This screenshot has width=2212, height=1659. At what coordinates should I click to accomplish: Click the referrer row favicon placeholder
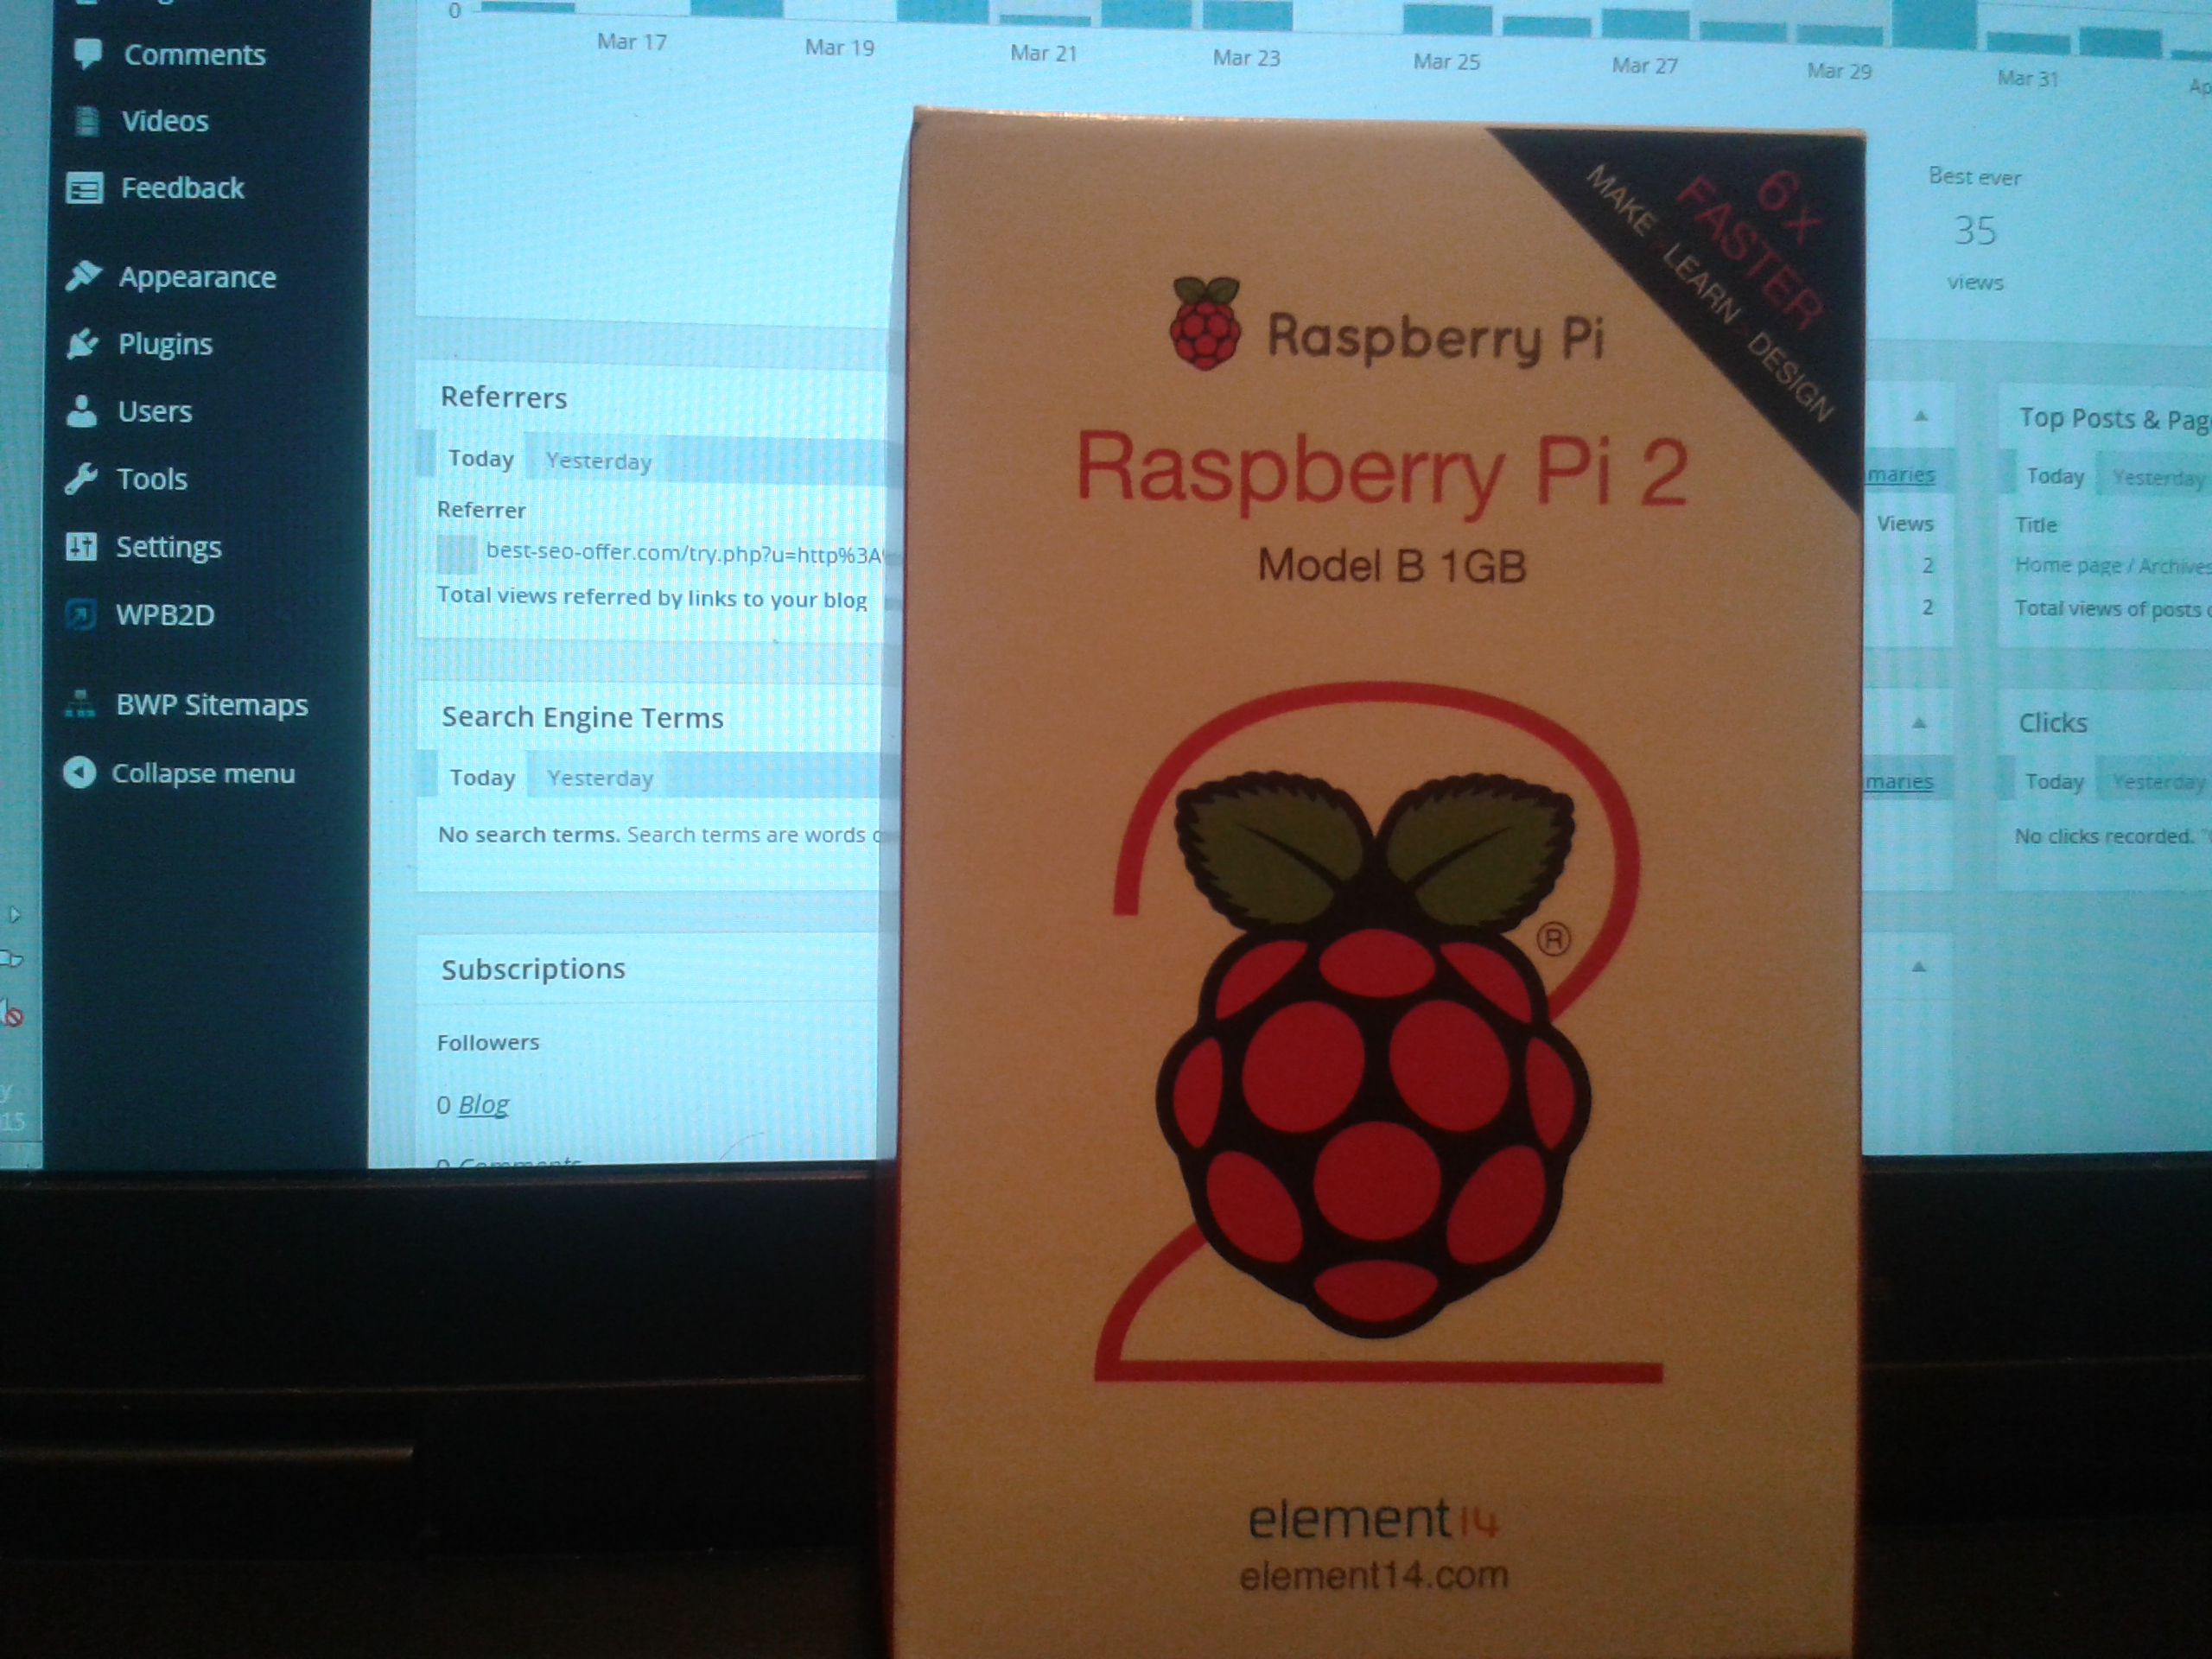[x=457, y=554]
